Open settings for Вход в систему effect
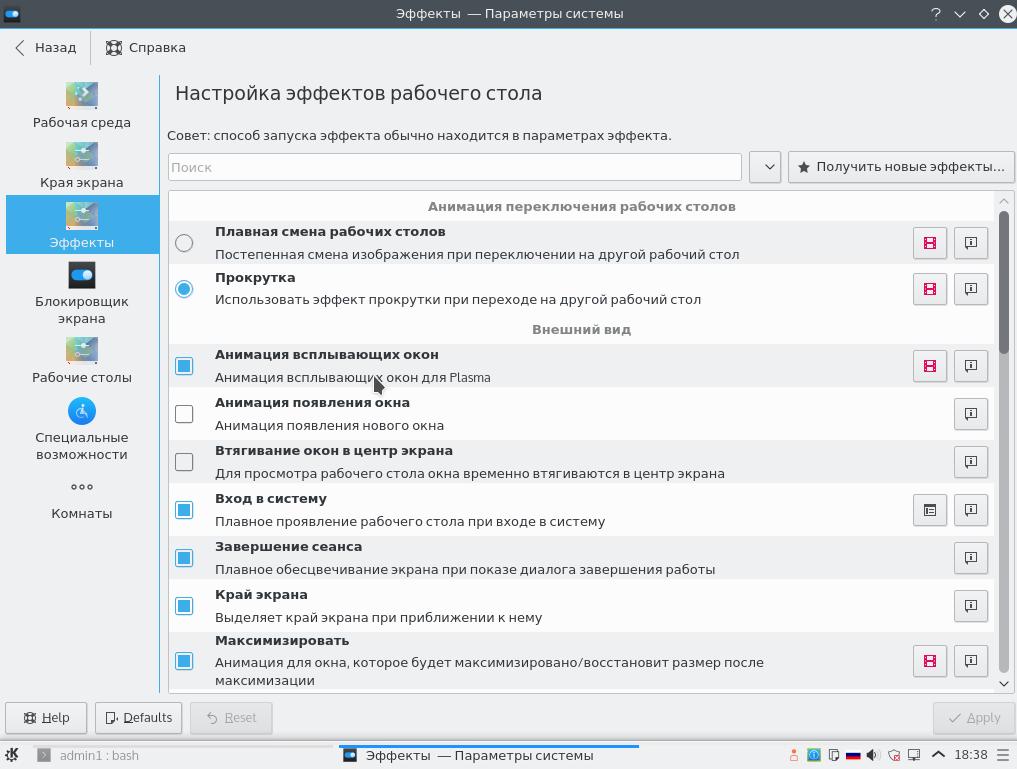This screenshot has width=1017, height=769. pyautogui.click(x=929, y=510)
